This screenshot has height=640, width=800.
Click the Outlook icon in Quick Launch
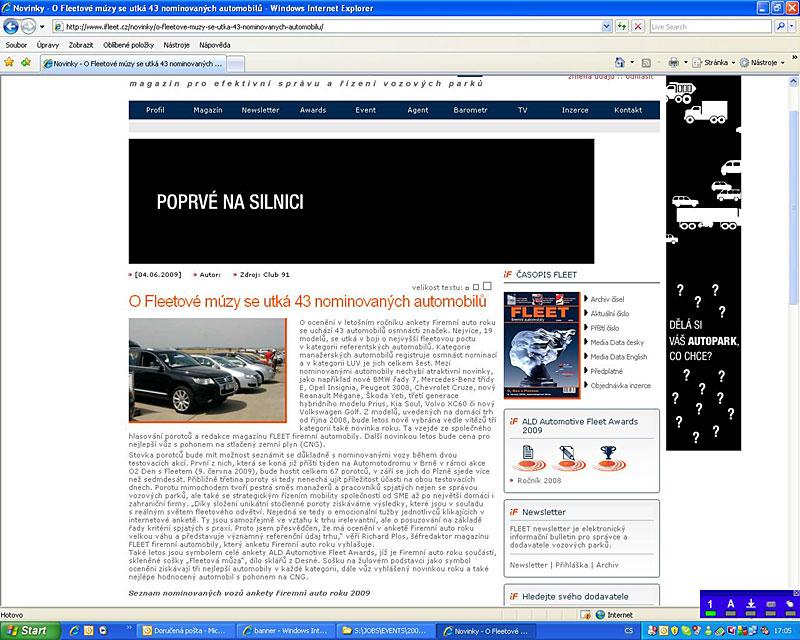[88, 631]
